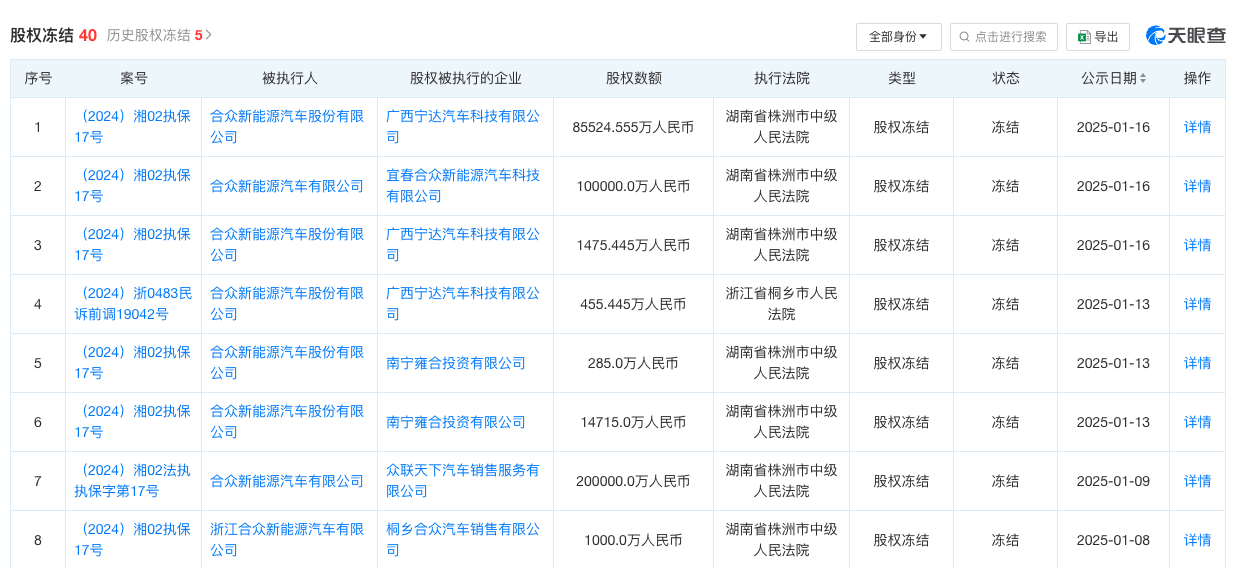Open 广西宁达汽车科技有限公司 in row 4
Image resolution: width=1233 pixels, height=568 pixels.
pos(463,303)
